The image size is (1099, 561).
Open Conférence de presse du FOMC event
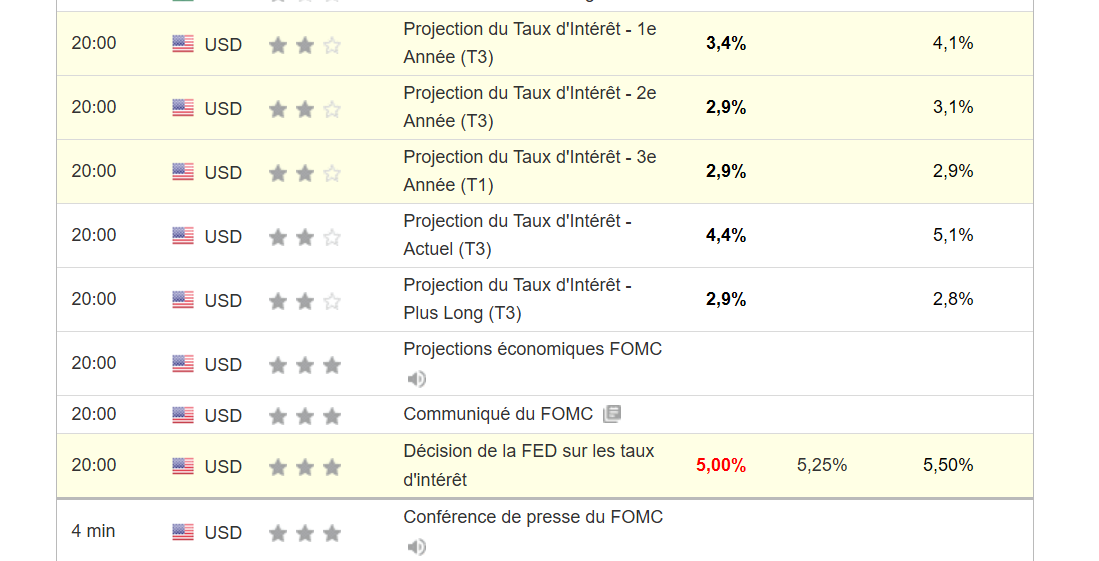[533, 517]
